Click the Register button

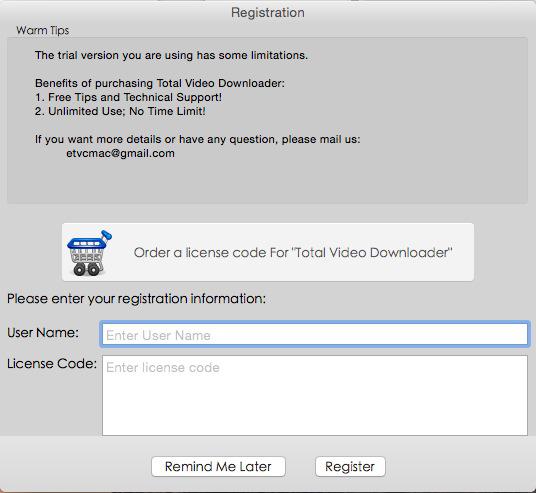[350, 467]
